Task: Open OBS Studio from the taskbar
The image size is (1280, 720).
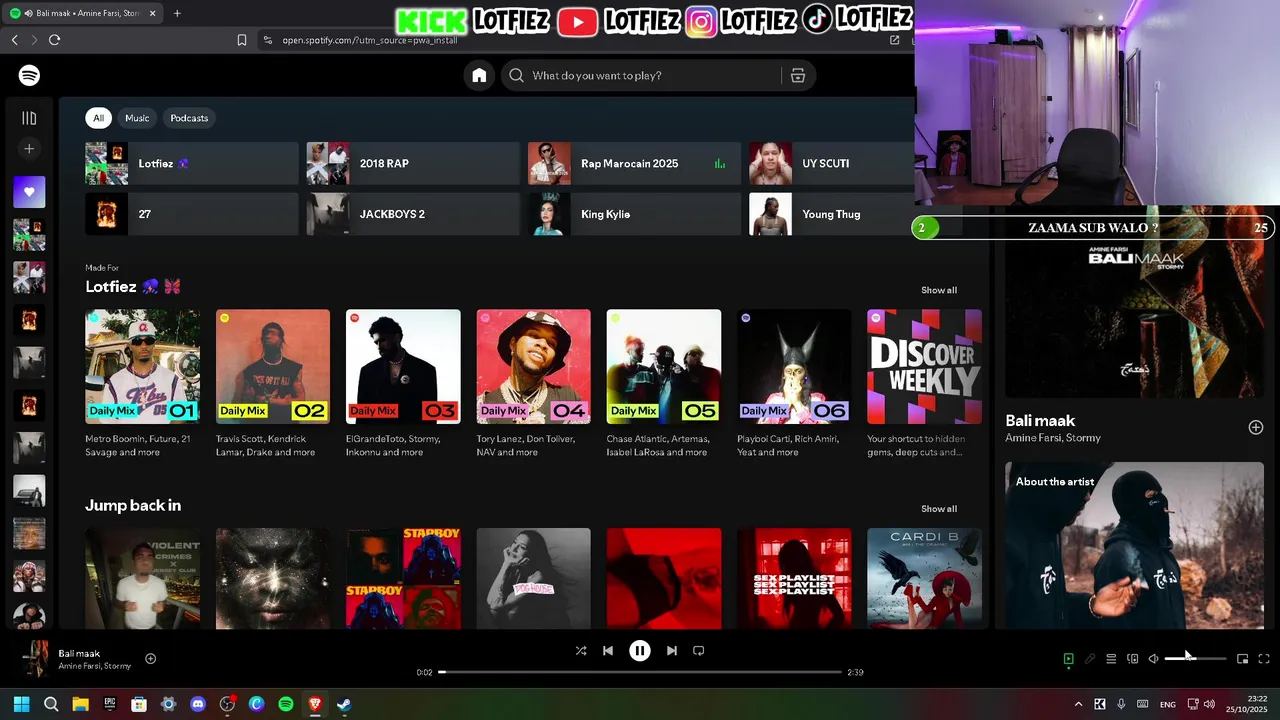Action: tap(227, 704)
